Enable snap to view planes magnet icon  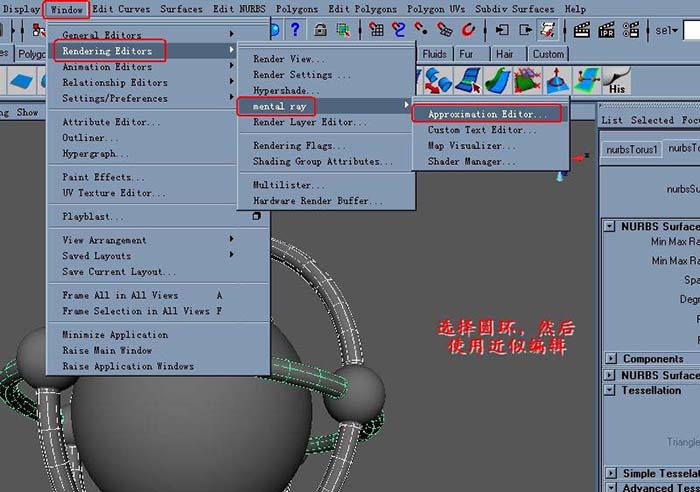pos(444,30)
